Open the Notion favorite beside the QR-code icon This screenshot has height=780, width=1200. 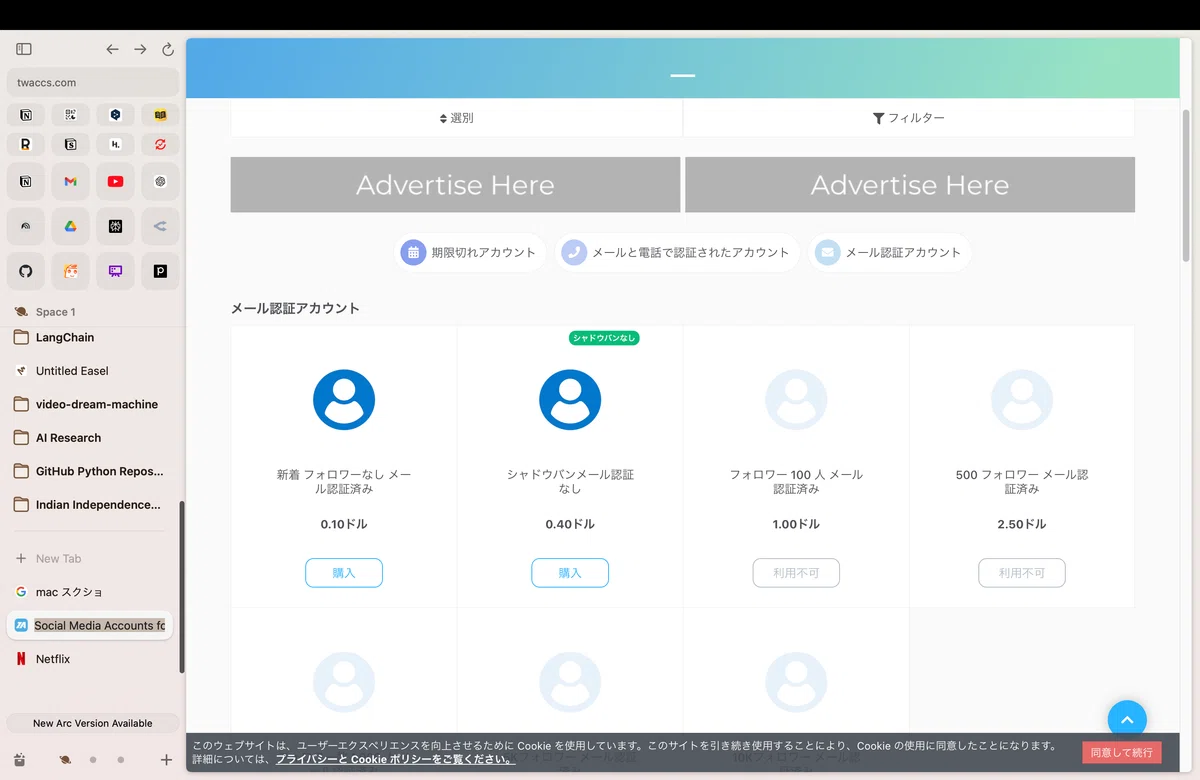point(26,115)
